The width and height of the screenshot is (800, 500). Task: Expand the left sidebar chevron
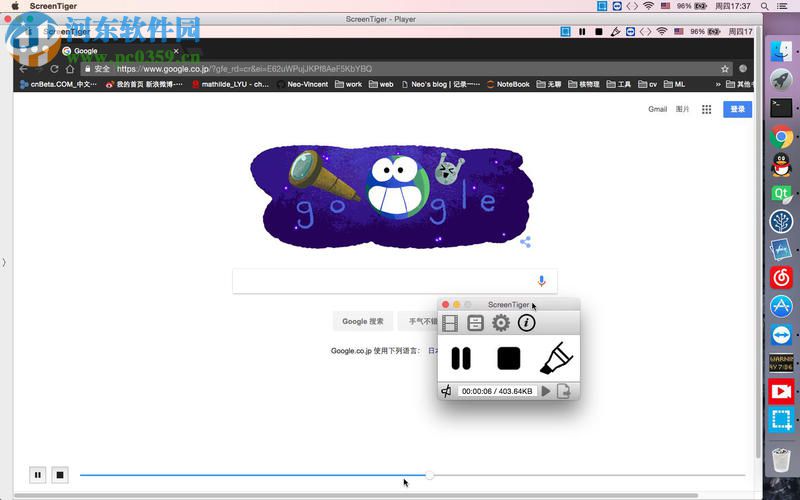click(x=4, y=262)
